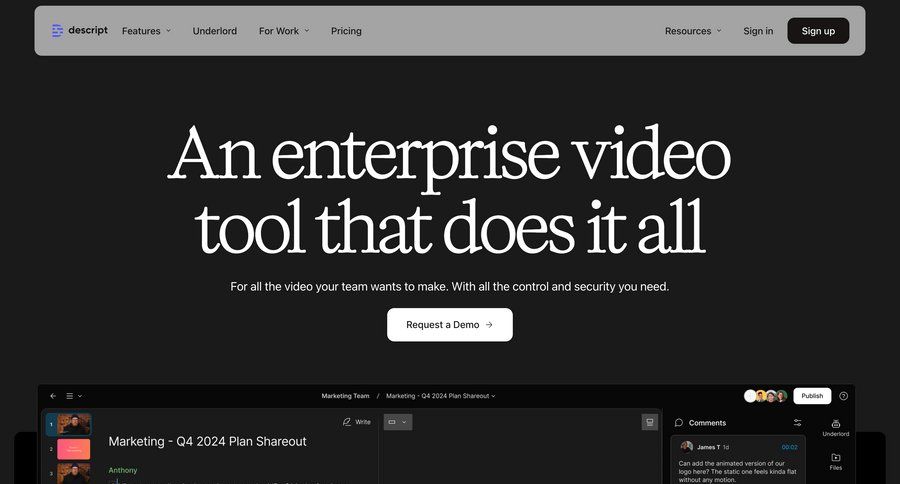The height and width of the screenshot is (484, 900).
Task: Expand the For Work dropdown menu
Action: tap(284, 31)
